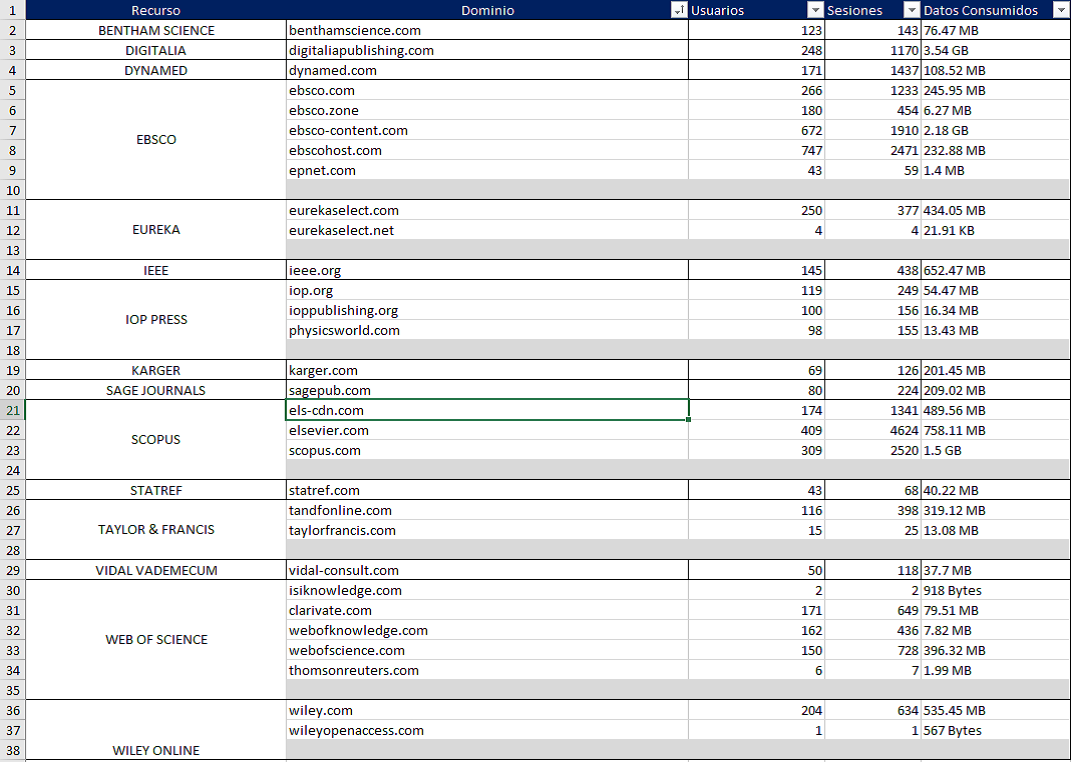The width and height of the screenshot is (1072, 762).
Task: Click the 3.54 GB data cell
Action: pos(995,50)
